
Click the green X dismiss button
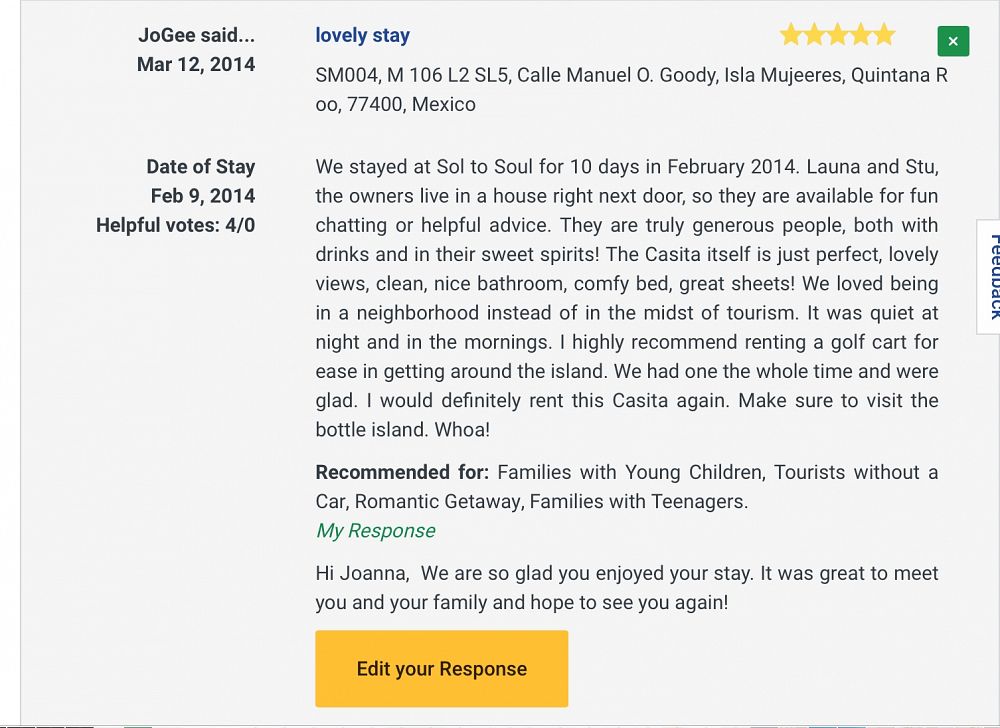point(953,41)
